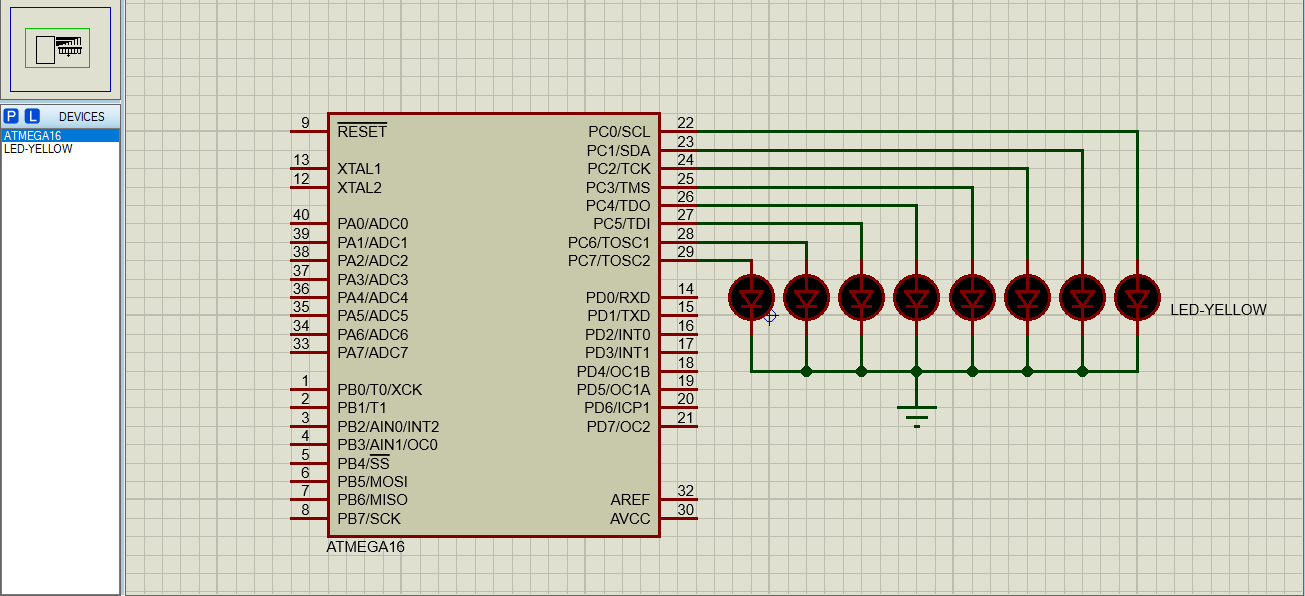This screenshot has width=1305, height=596.
Task: Click the PD0/RXD pin 14 stub
Action: click(679, 297)
